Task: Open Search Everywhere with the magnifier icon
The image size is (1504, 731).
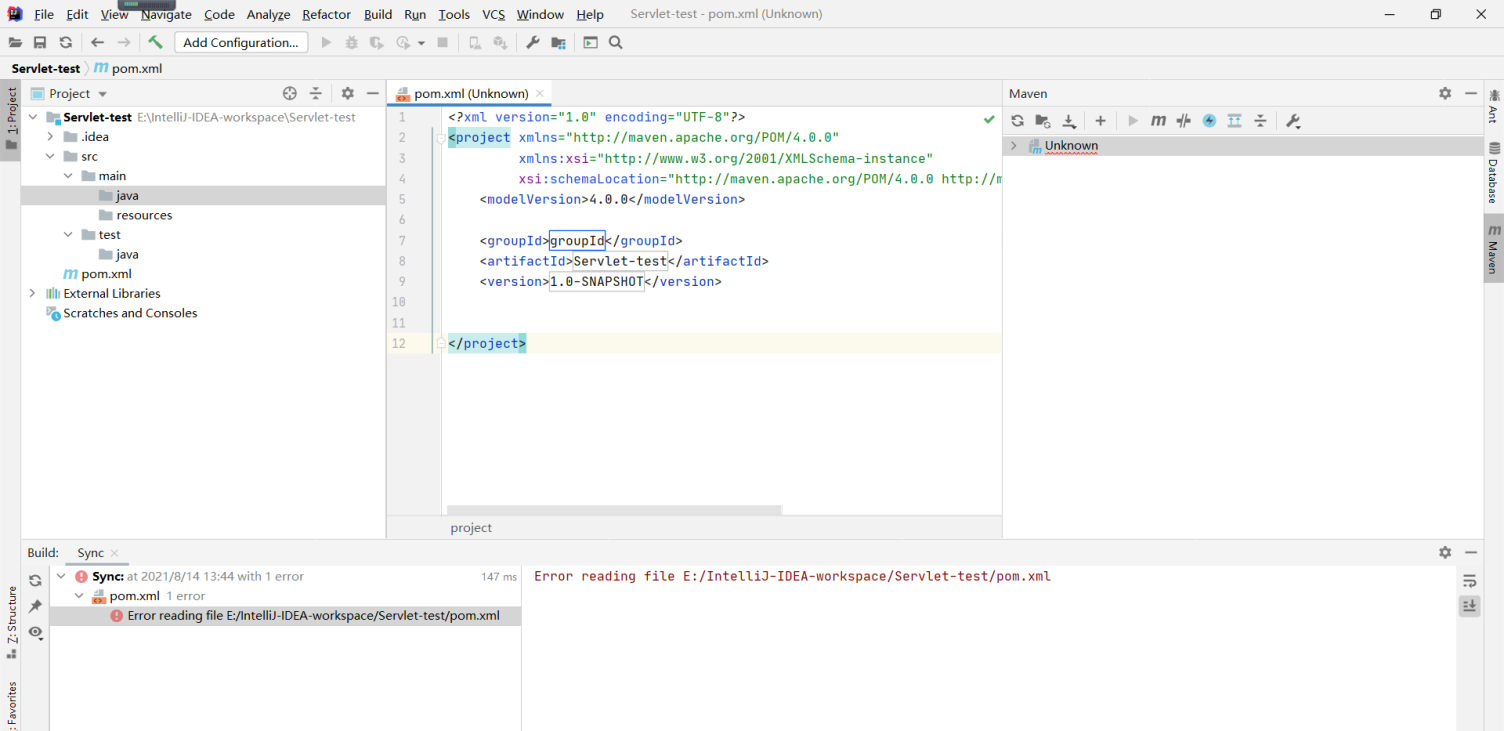Action: click(x=616, y=42)
